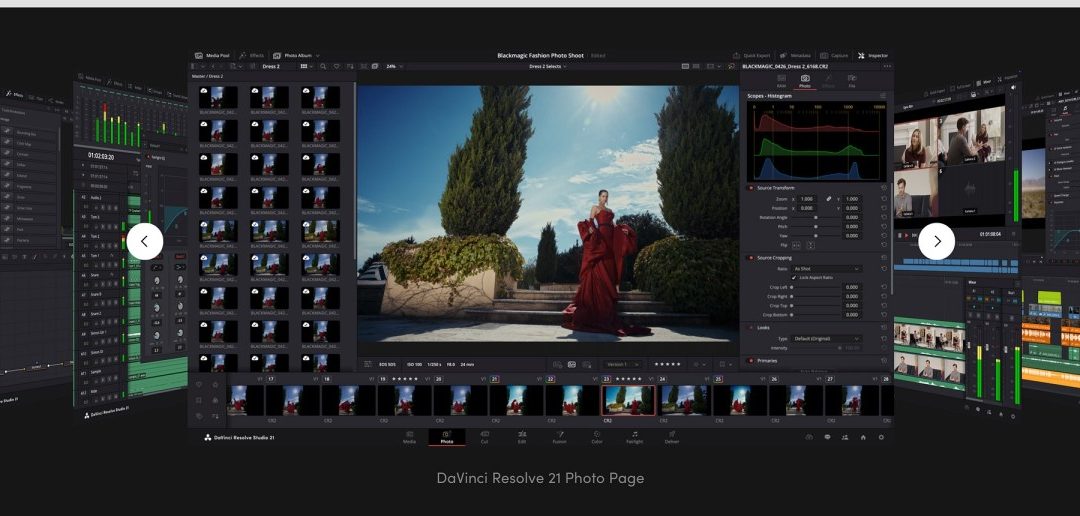The height and width of the screenshot is (516, 1080).
Task: Click the flip vertical button
Action: point(810,245)
